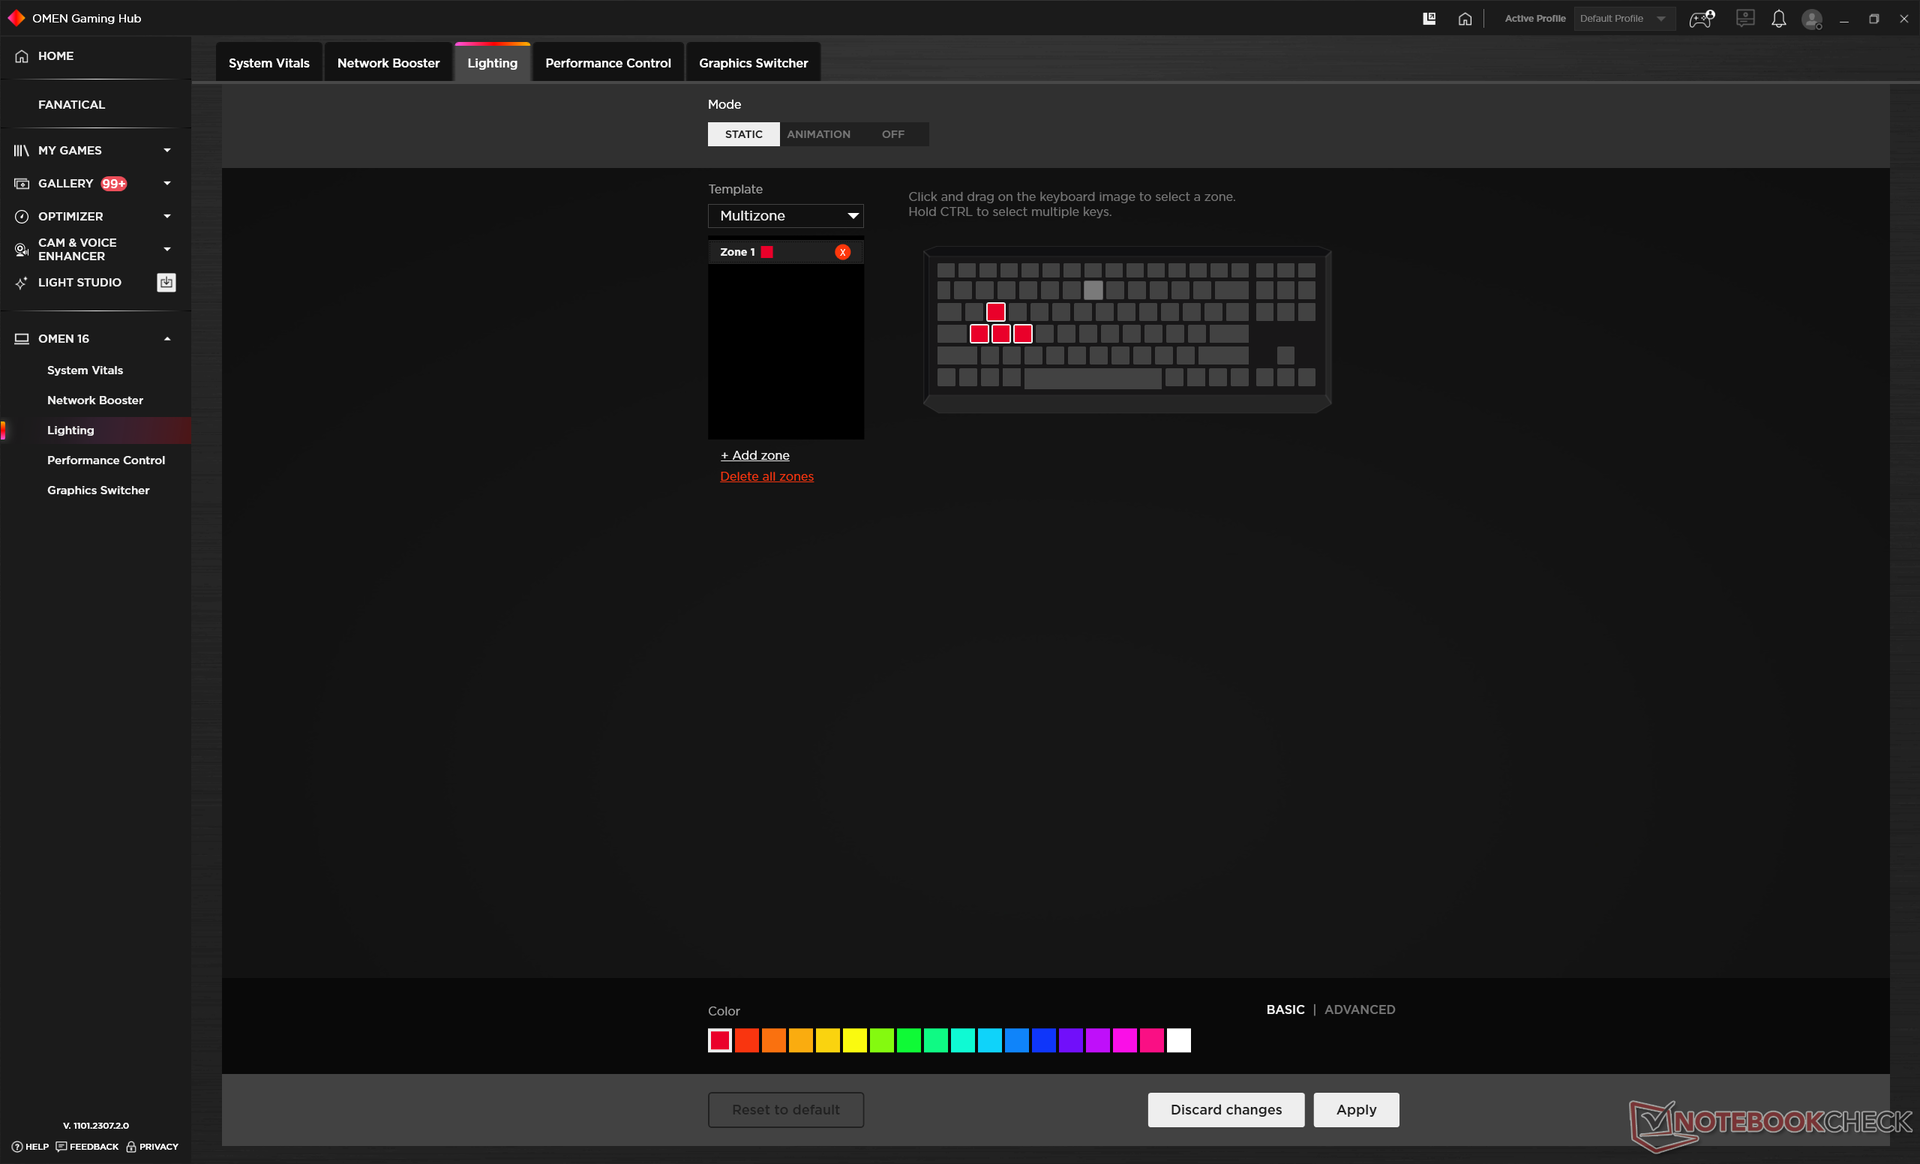The height and width of the screenshot is (1164, 1920).
Task: Click the Apply button
Action: click(1356, 1110)
